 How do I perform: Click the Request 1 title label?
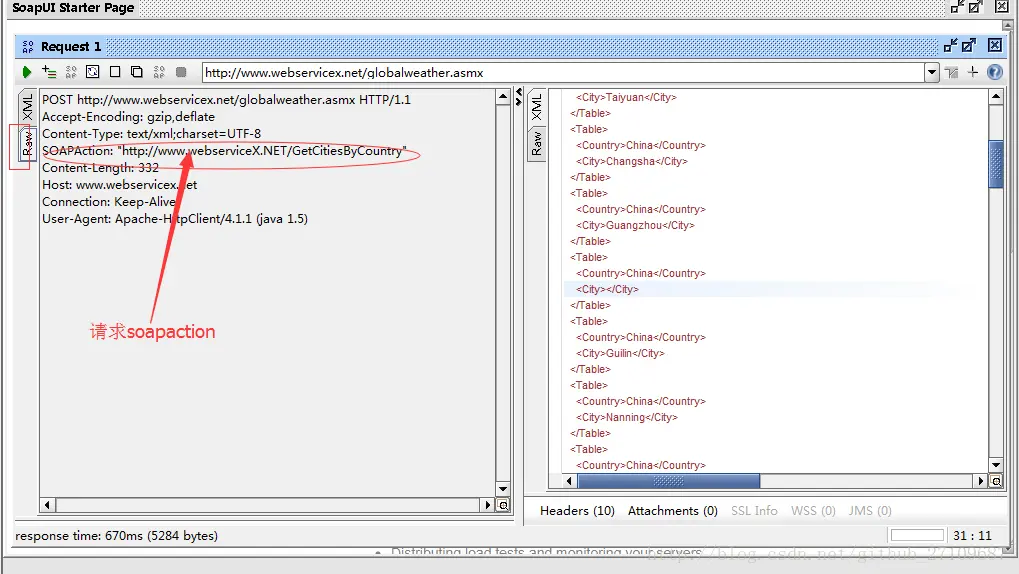coord(71,46)
